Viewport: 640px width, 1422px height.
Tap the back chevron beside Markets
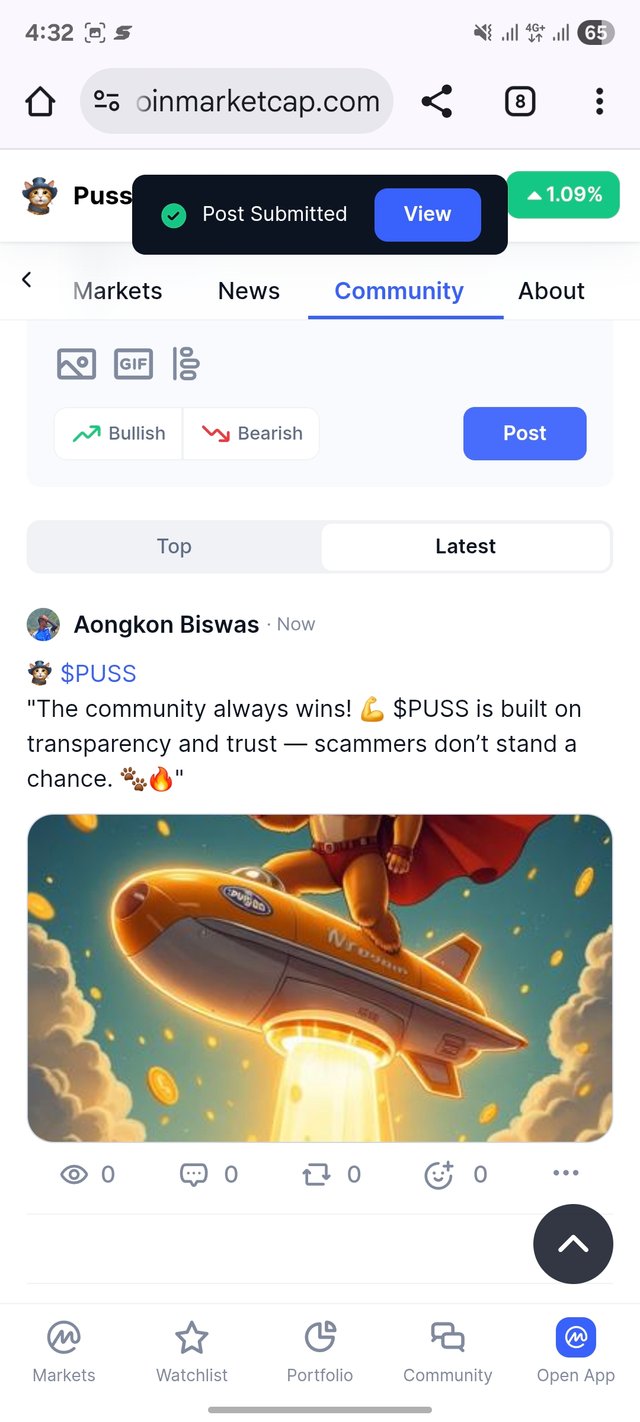[27, 280]
